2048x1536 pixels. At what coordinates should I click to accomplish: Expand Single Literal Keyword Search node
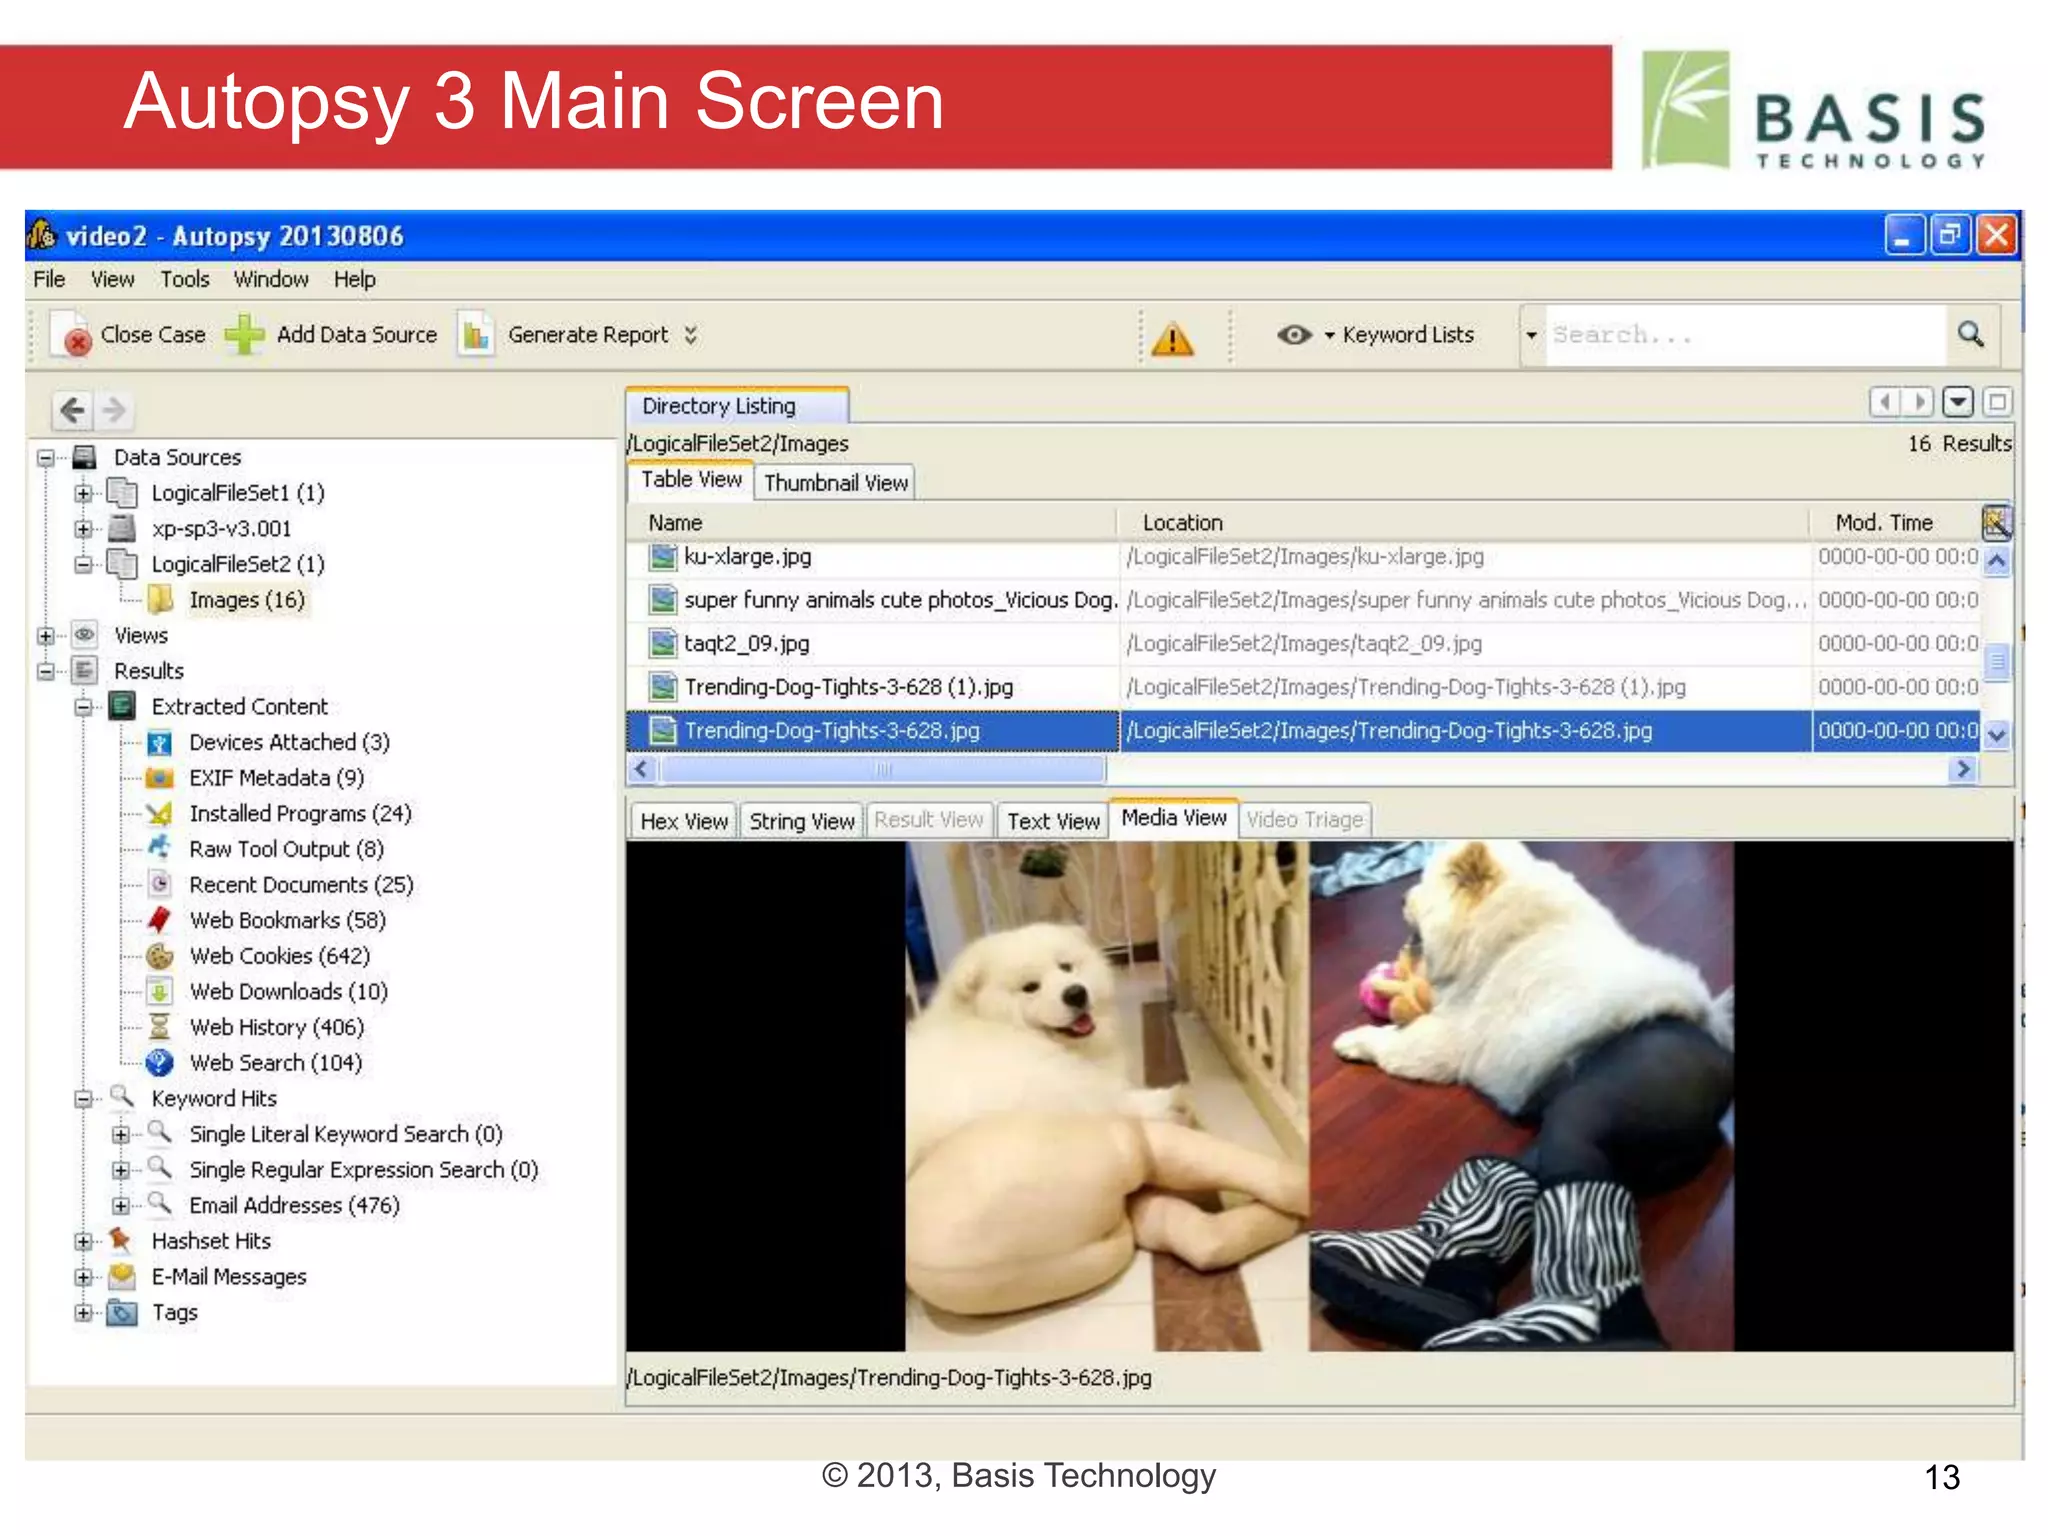point(121,1135)
